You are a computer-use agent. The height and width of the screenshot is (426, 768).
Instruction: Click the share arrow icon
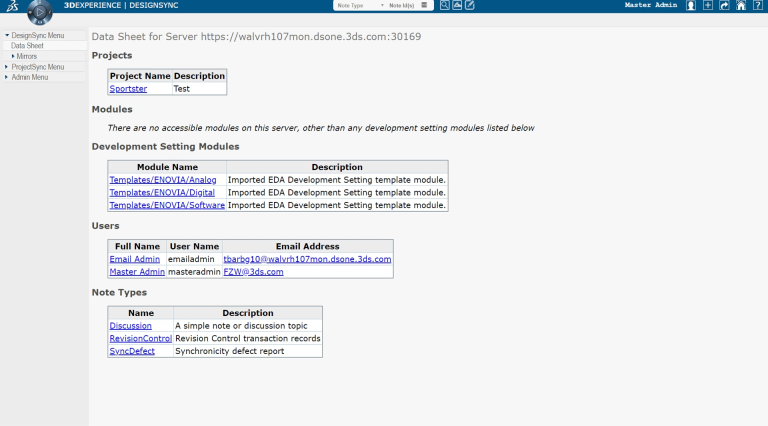coord(724,6)
